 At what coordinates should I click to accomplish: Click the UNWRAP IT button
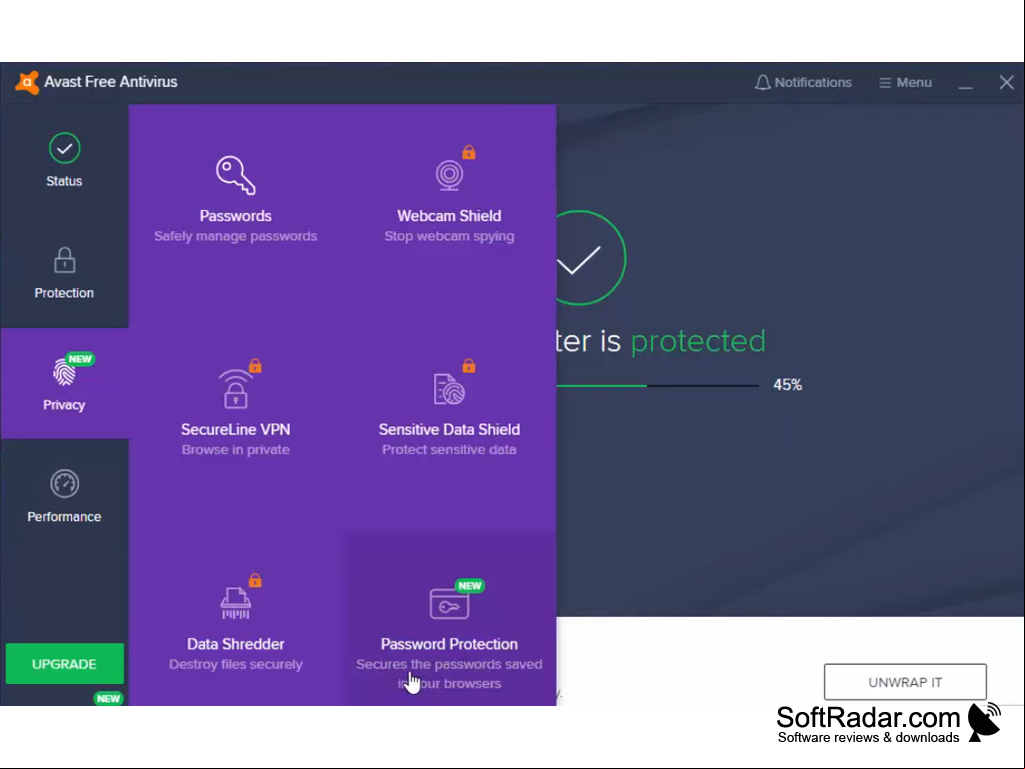point(905,682)
